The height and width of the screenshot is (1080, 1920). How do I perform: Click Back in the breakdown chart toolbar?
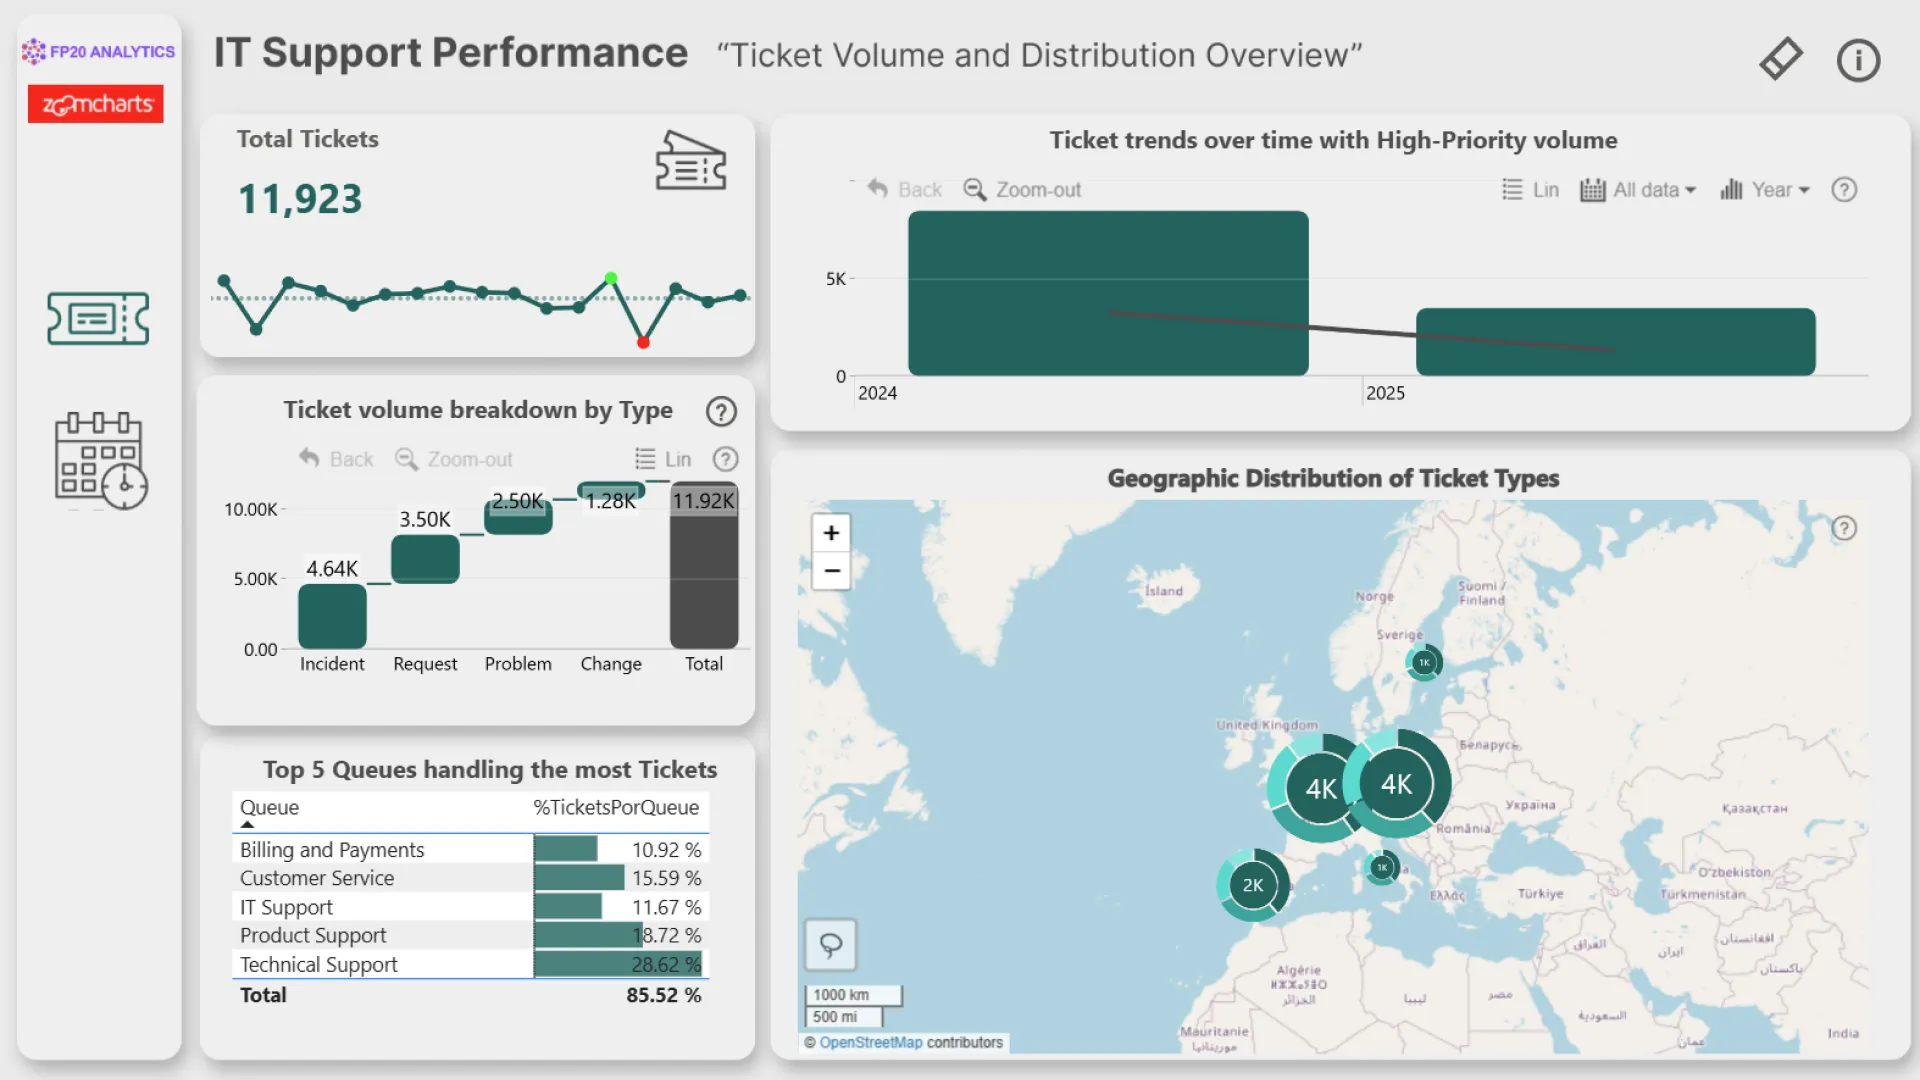[336, 459]
